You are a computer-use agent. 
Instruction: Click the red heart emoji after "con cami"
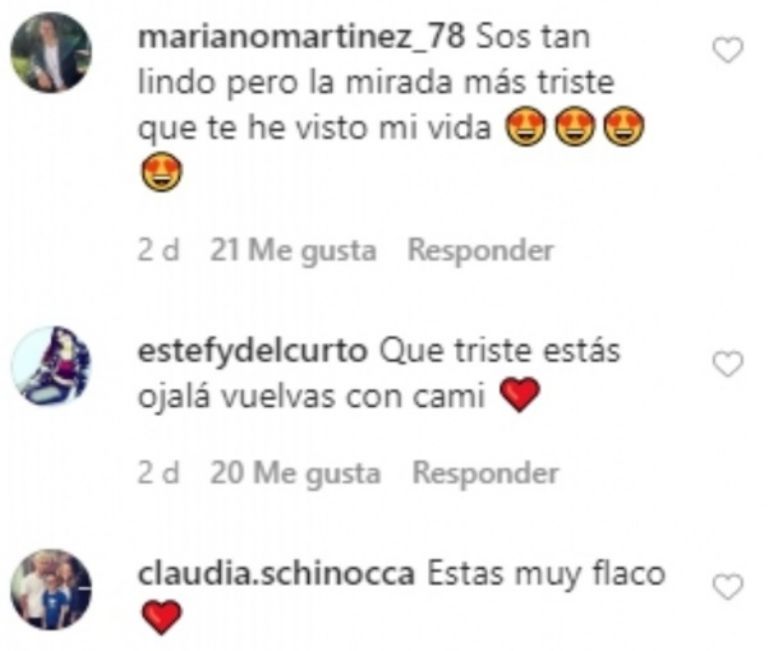click(x=520, y=395)
